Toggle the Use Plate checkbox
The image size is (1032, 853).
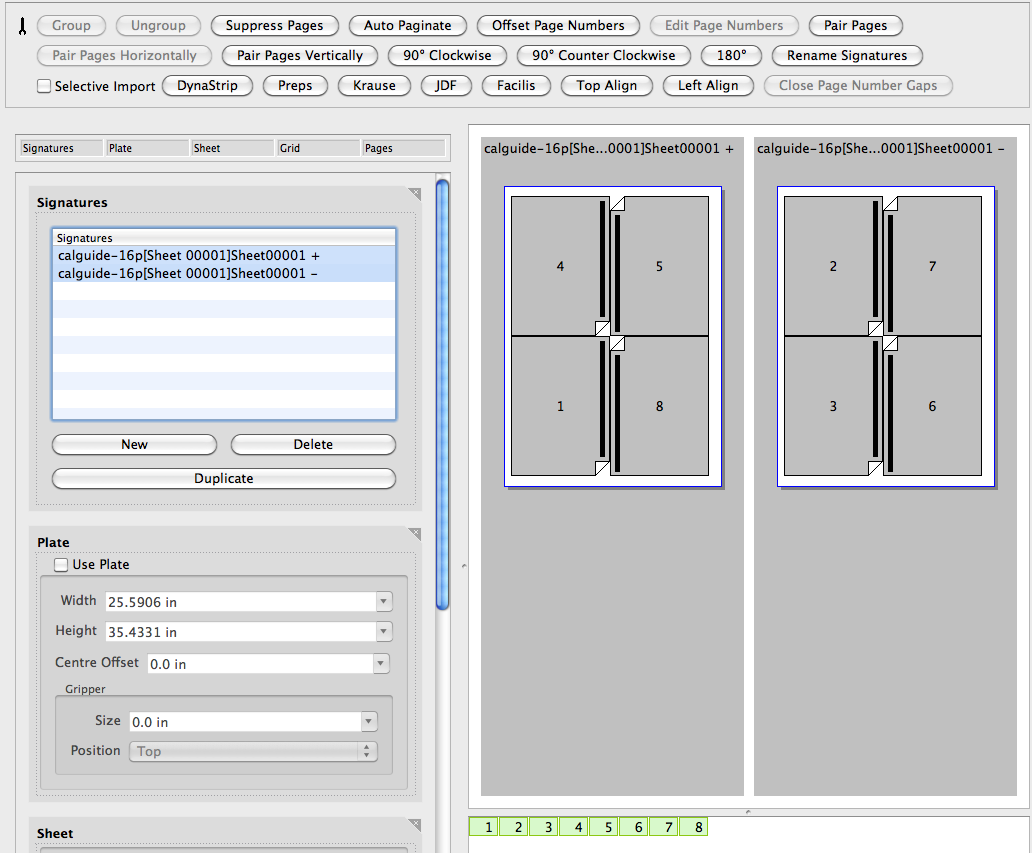(61, 565)
